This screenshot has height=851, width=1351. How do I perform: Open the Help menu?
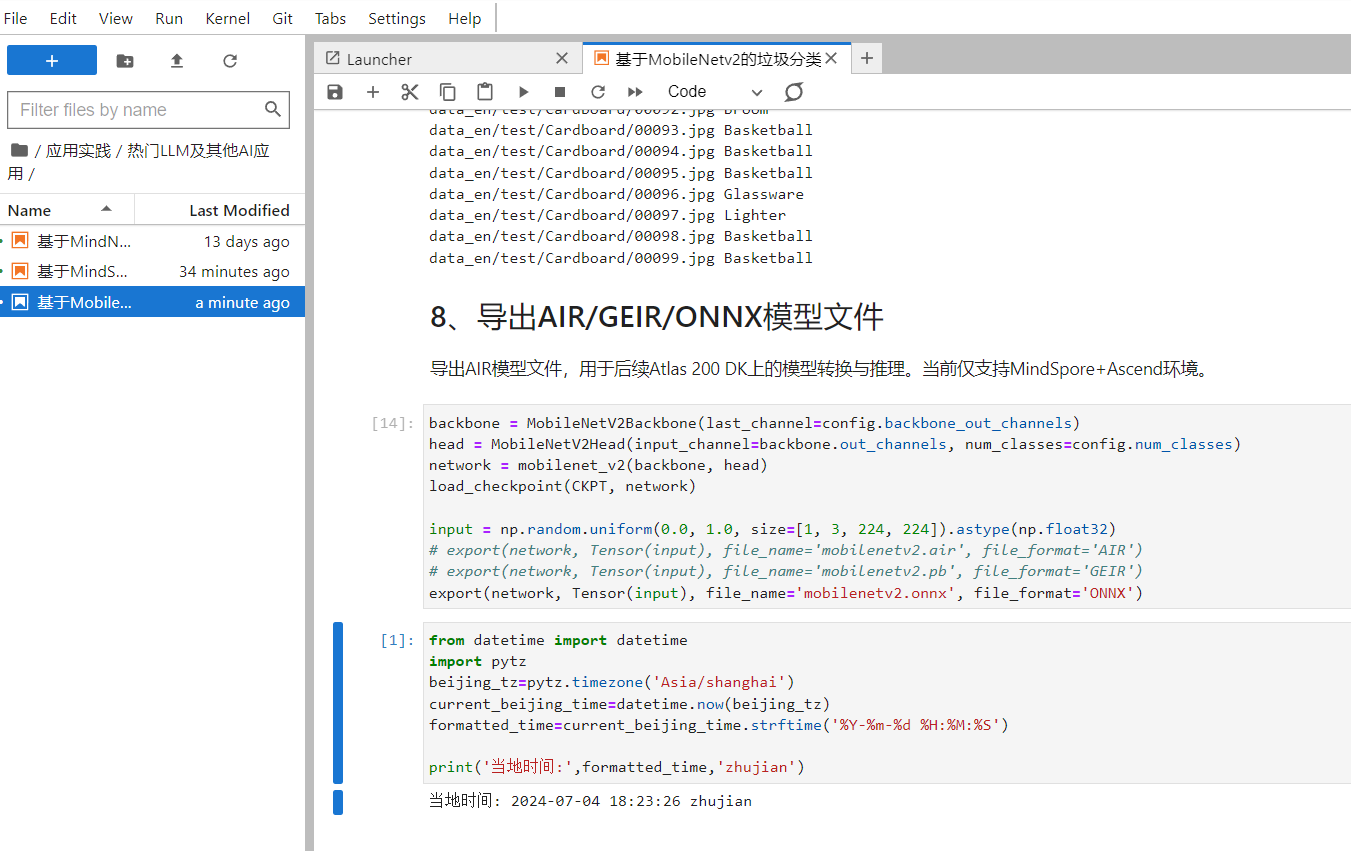coord(464,18)
